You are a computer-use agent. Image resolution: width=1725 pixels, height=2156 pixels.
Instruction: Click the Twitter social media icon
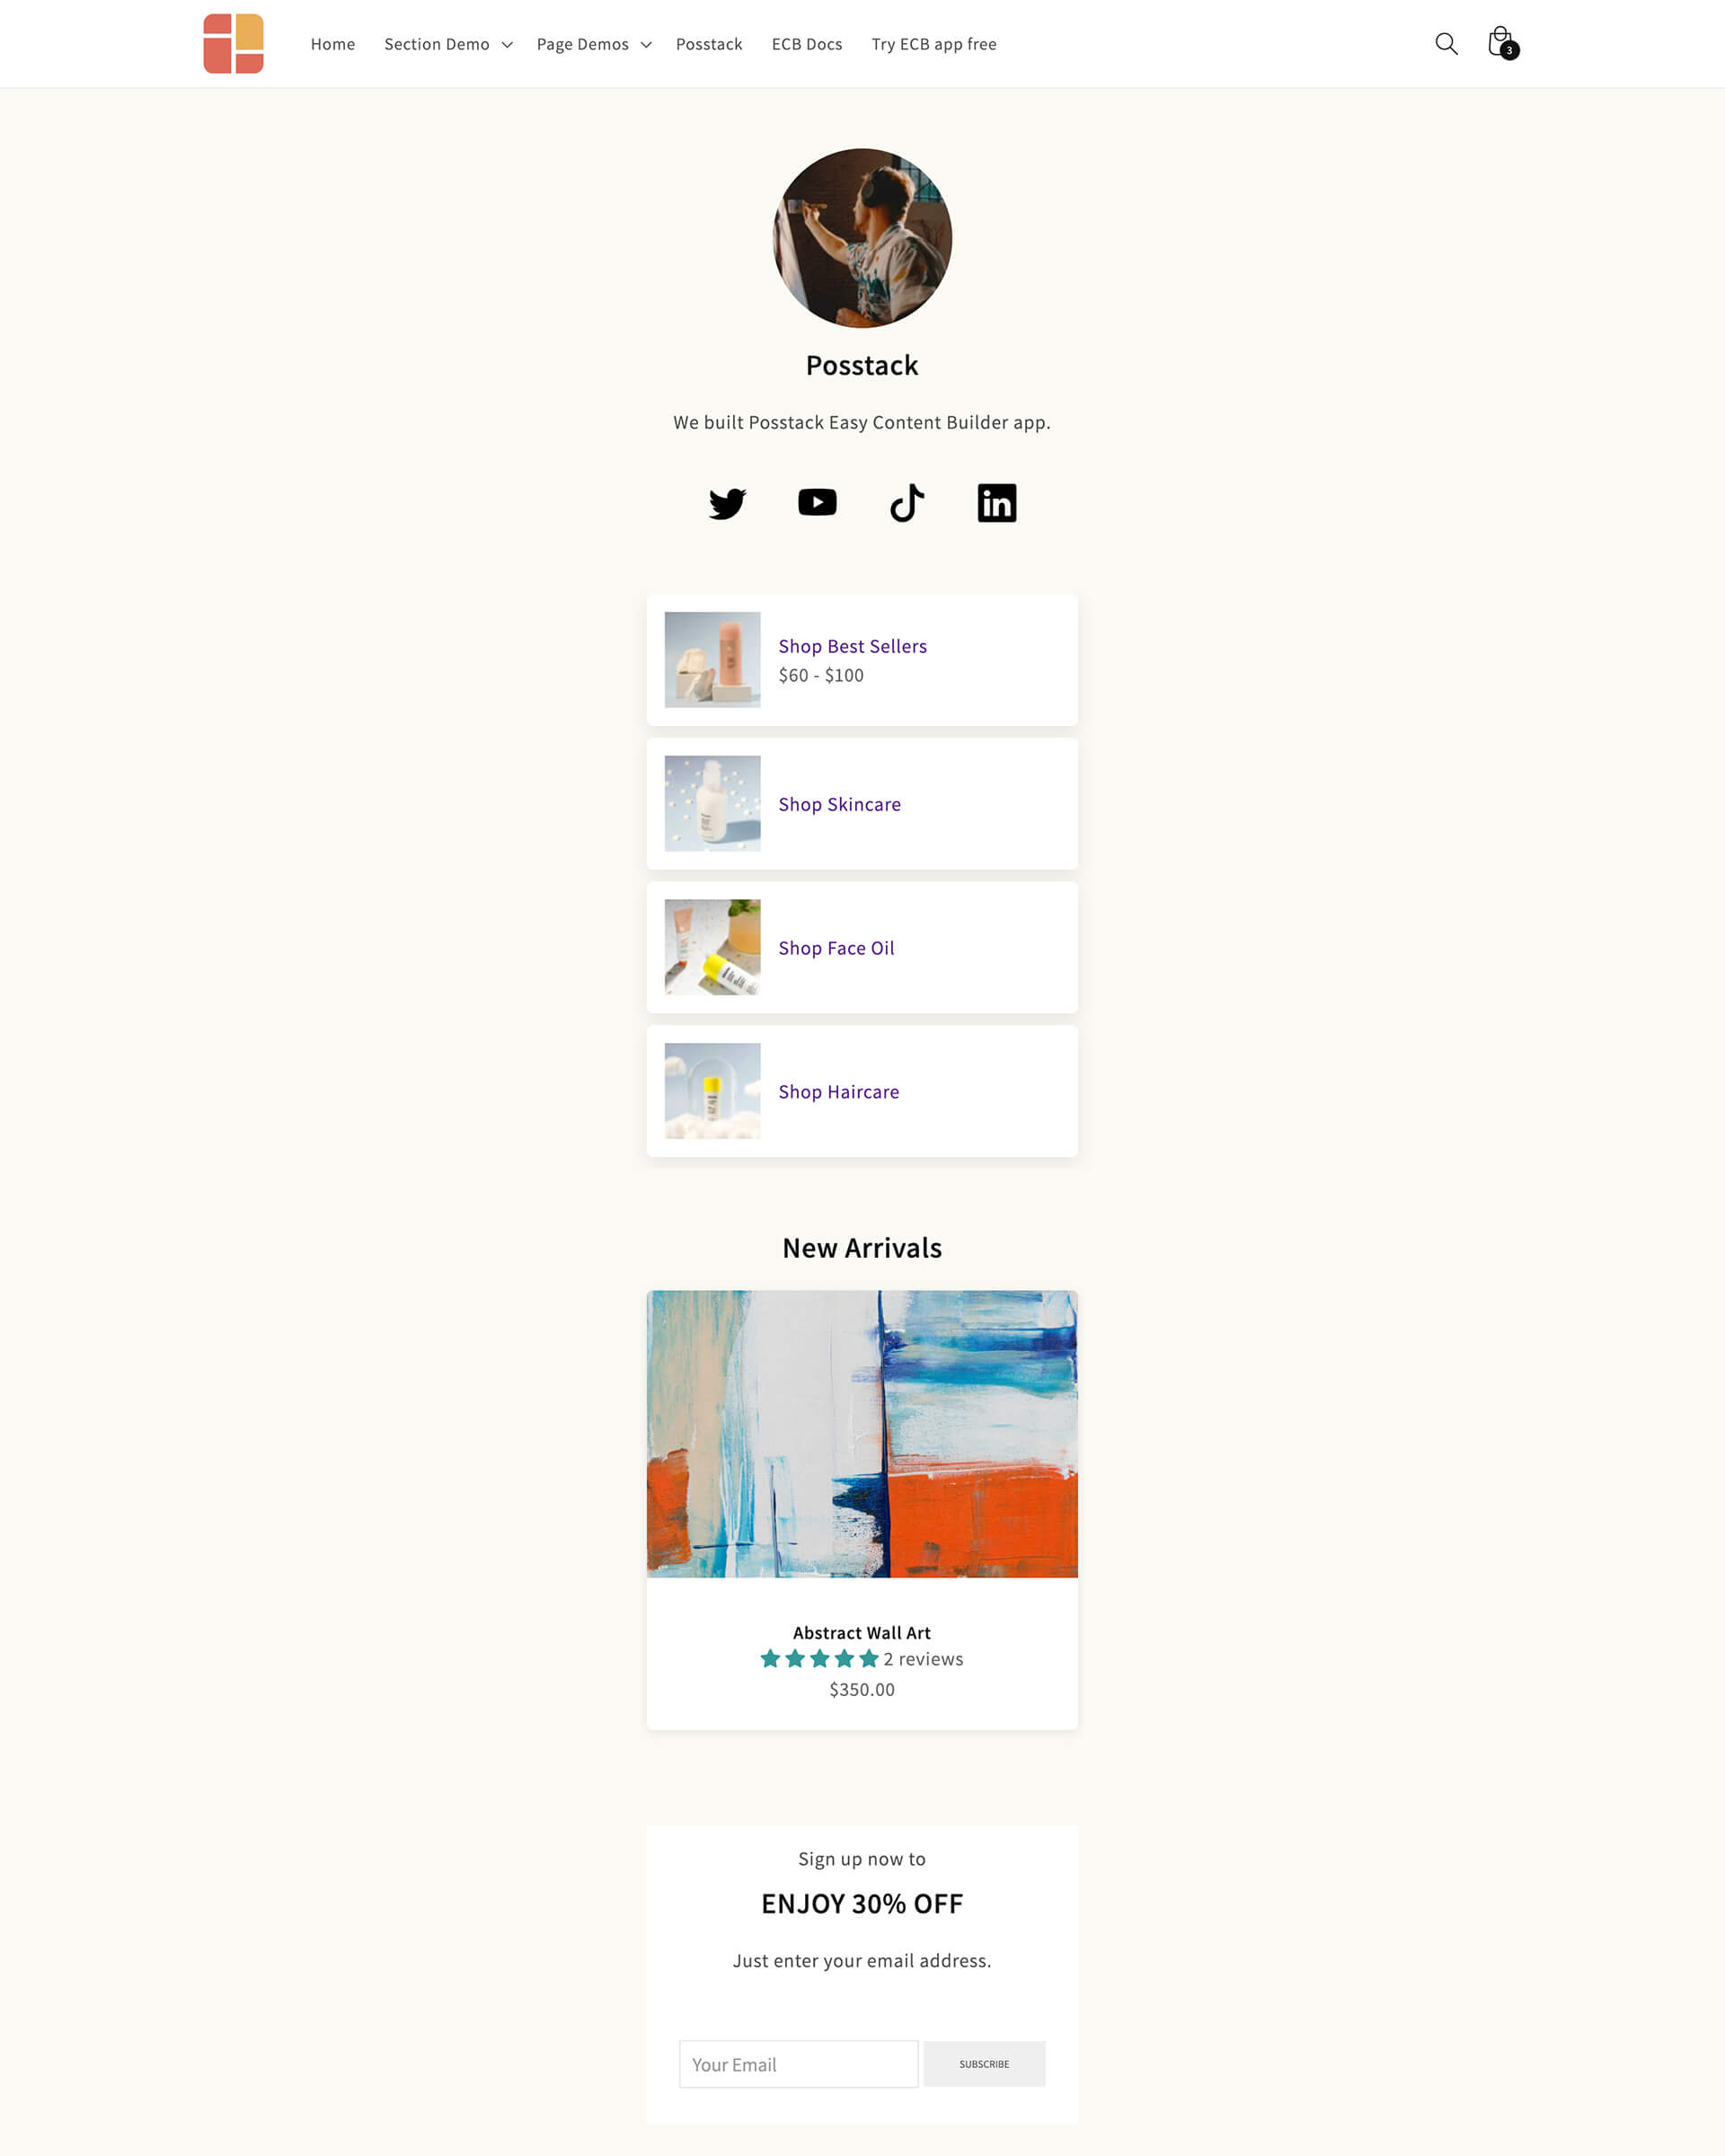coord(725,501)
